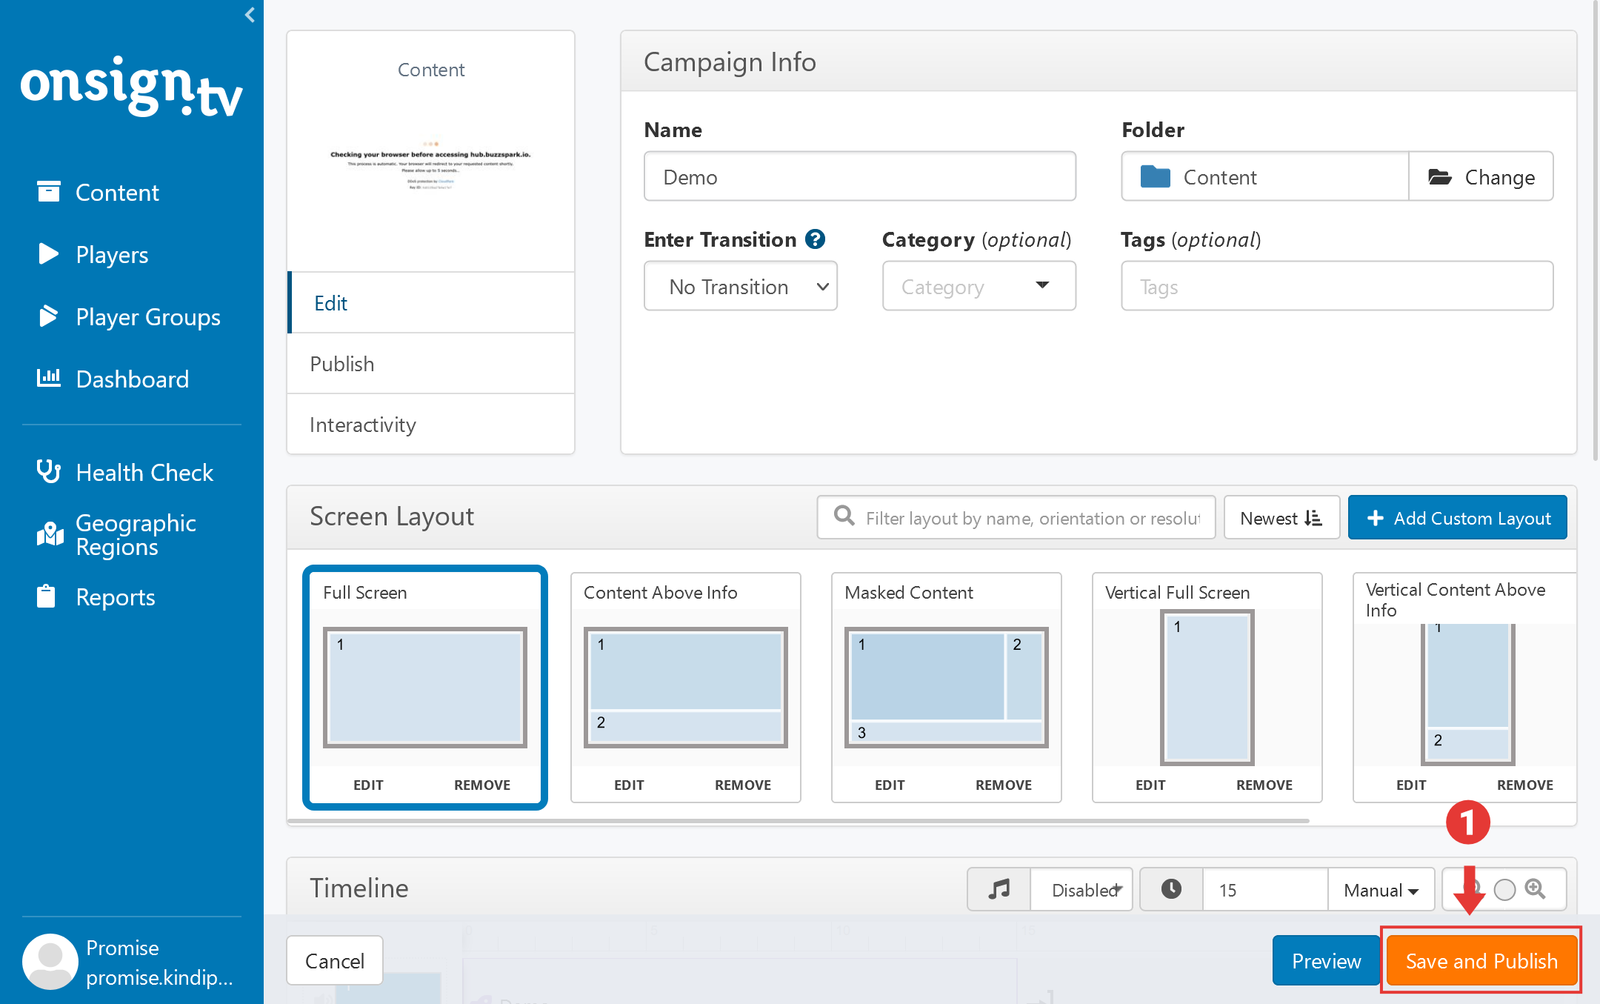Click the Save and Publish button
Viewport: 1600px width, 1004px height.
[x=1480, y=961]
